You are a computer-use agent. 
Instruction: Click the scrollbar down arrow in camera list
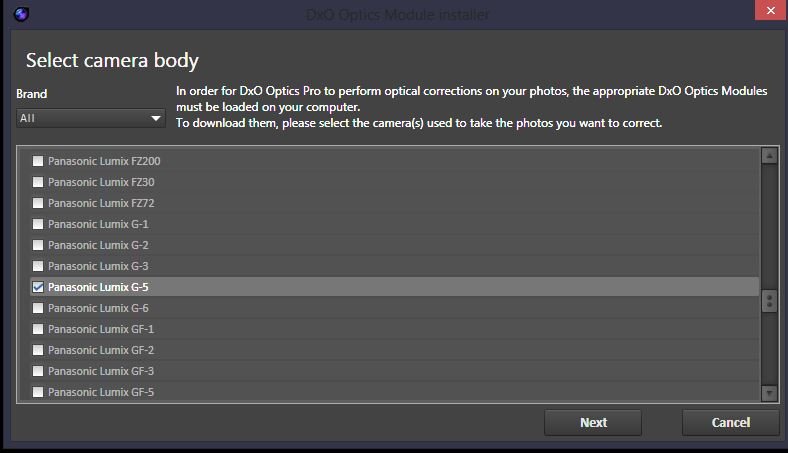point(769,393)
